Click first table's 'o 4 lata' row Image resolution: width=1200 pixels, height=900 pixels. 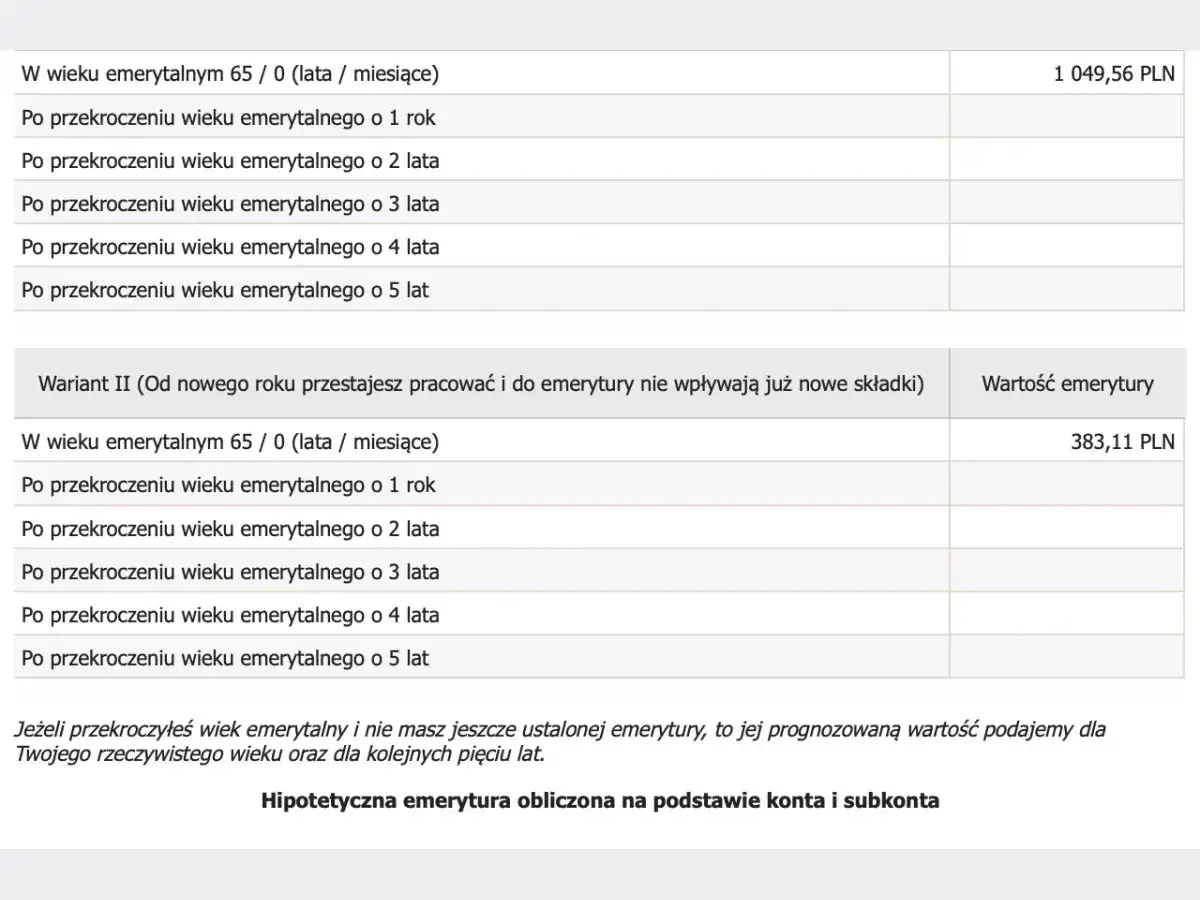(600, 246)
